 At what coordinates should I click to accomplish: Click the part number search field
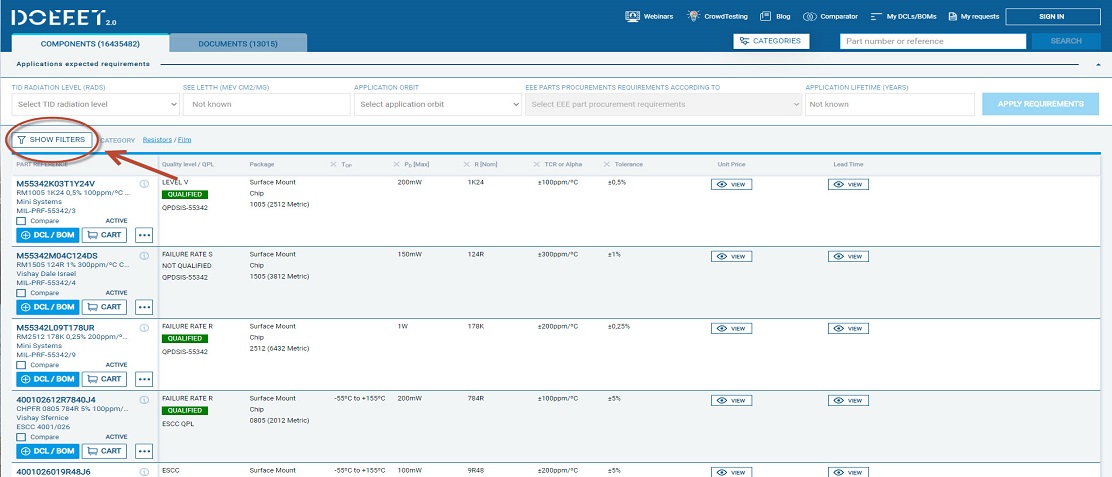pyautogui.click(x=933, y=41)
